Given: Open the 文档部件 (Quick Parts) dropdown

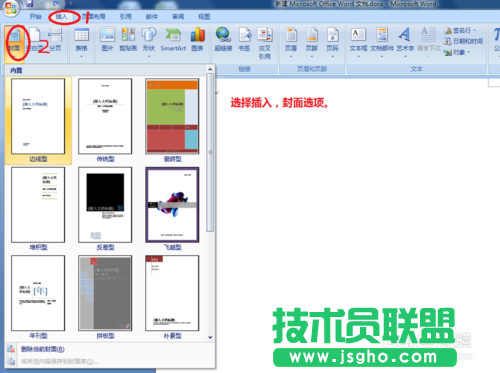Looking at the screenshot, I should [382, 43].
